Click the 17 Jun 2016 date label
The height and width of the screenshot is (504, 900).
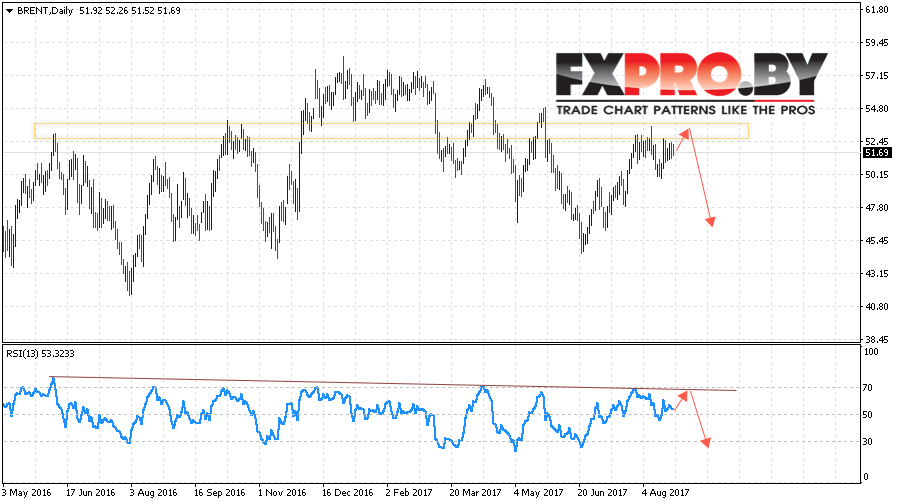tap(90, 493)
